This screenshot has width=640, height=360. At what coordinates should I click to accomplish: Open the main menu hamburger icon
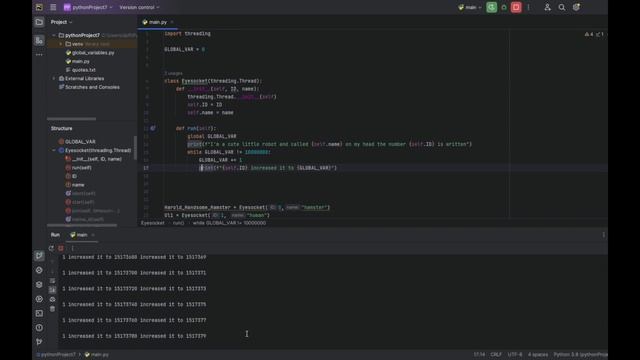pos(53,7)
